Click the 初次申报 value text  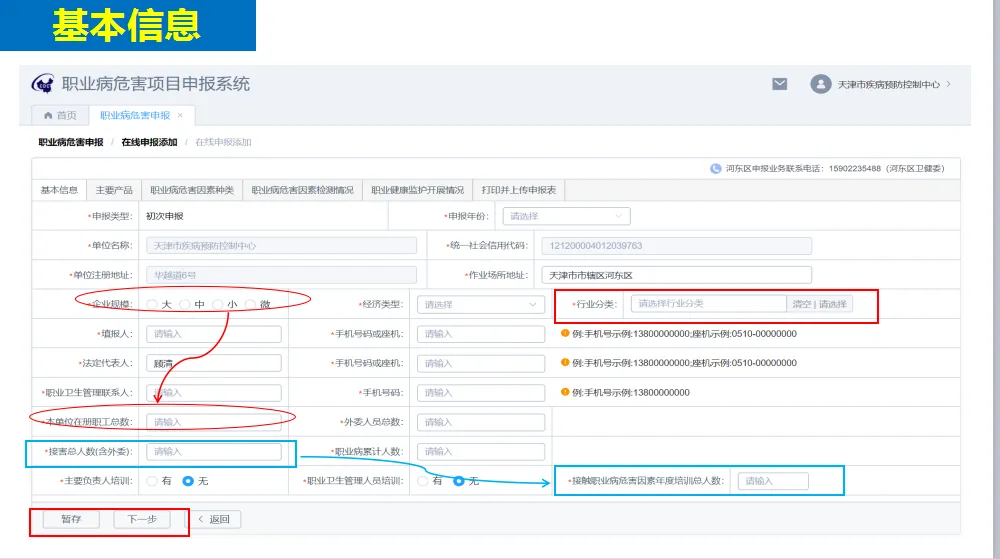pos(165,216)
